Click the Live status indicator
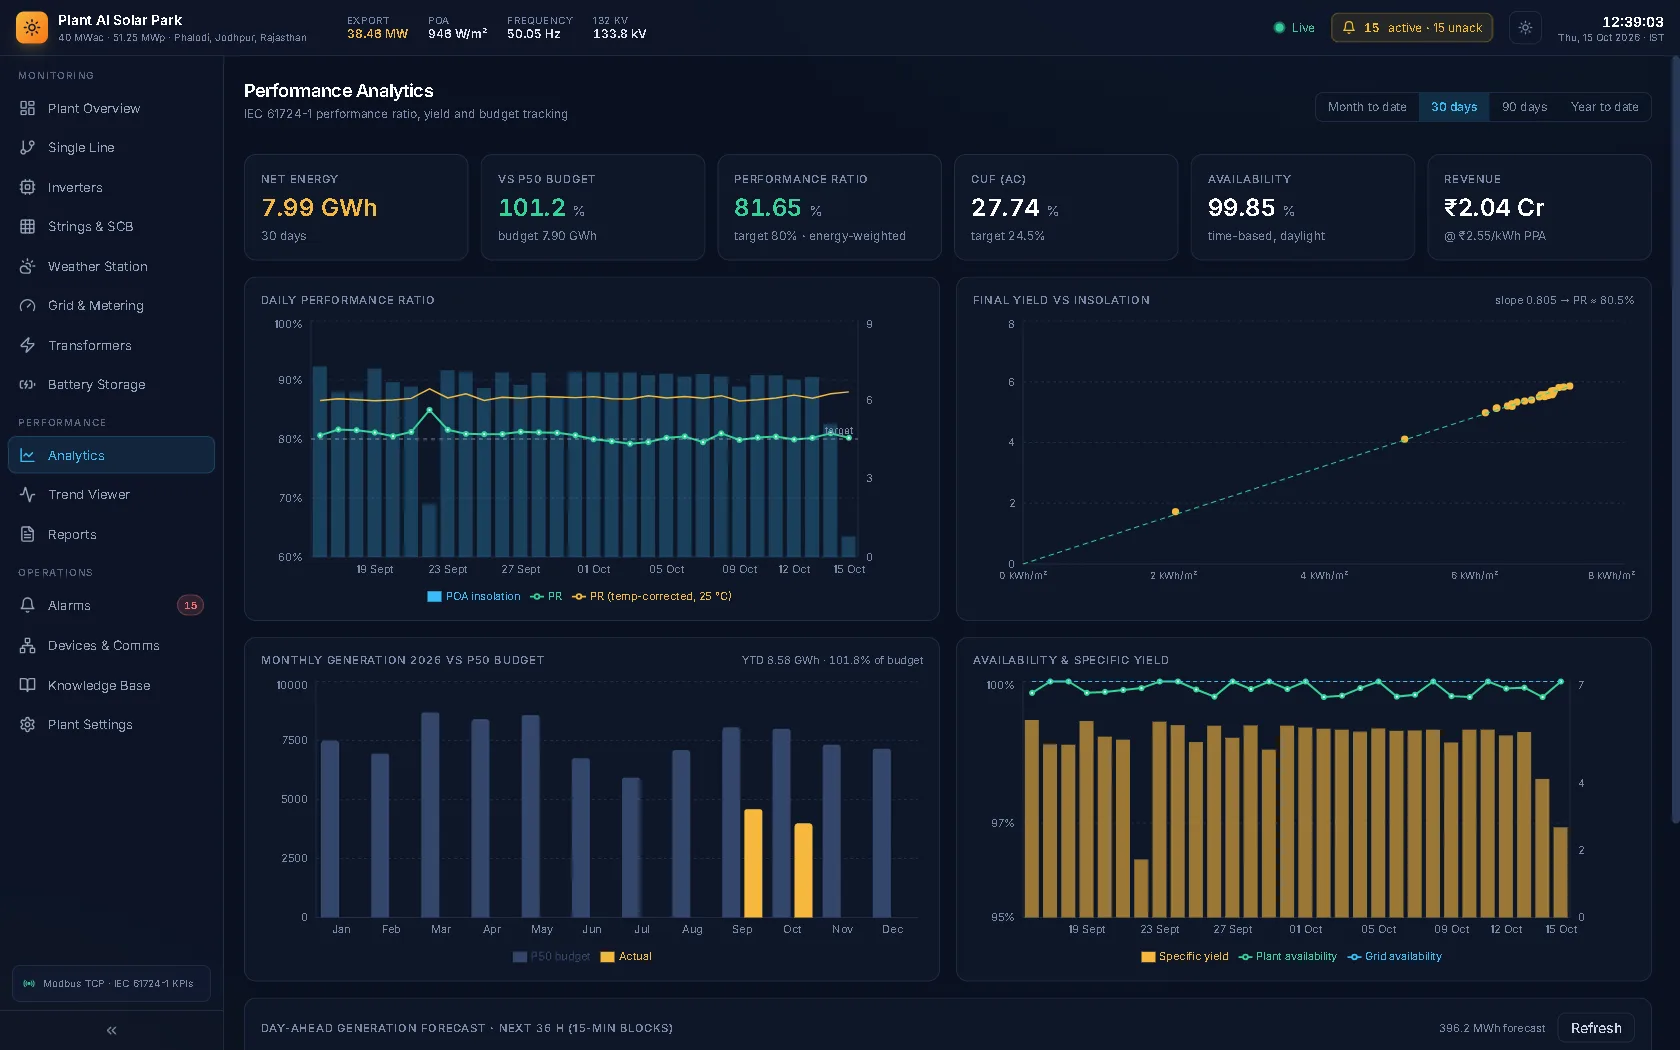The height and width of the screenshot is (1050, 1680). pos(1294,28)
